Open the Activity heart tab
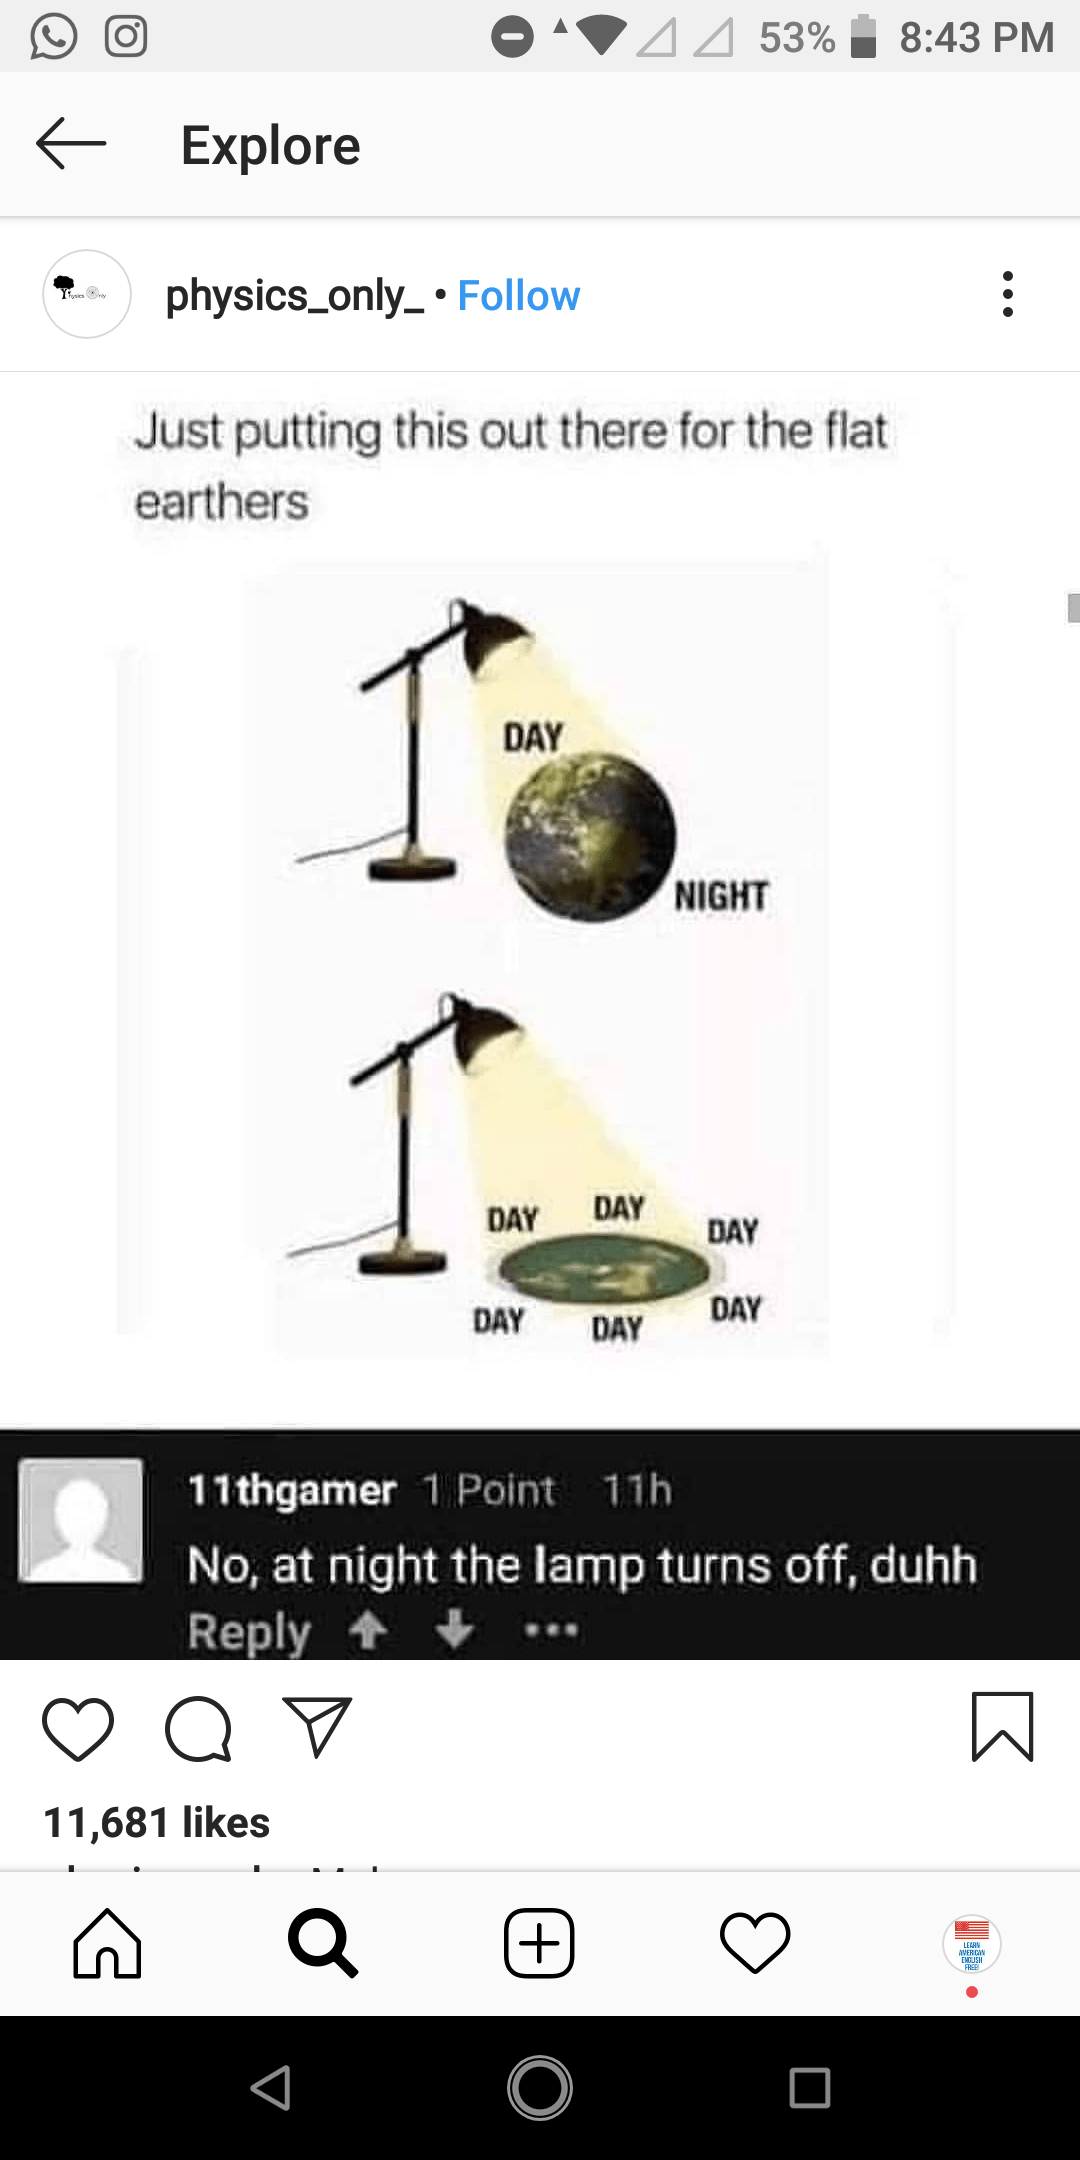The image size is (1080, 2160). coord(755,1943)
